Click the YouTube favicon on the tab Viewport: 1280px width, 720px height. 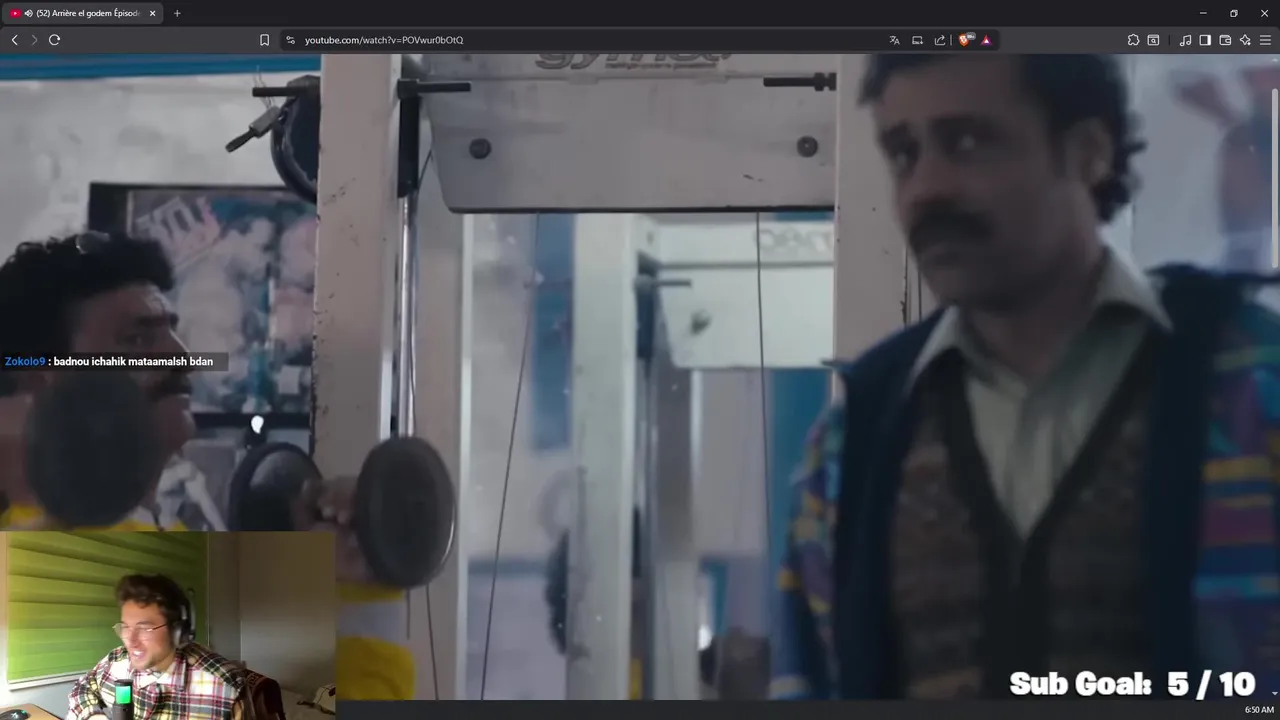pos(15,13)
